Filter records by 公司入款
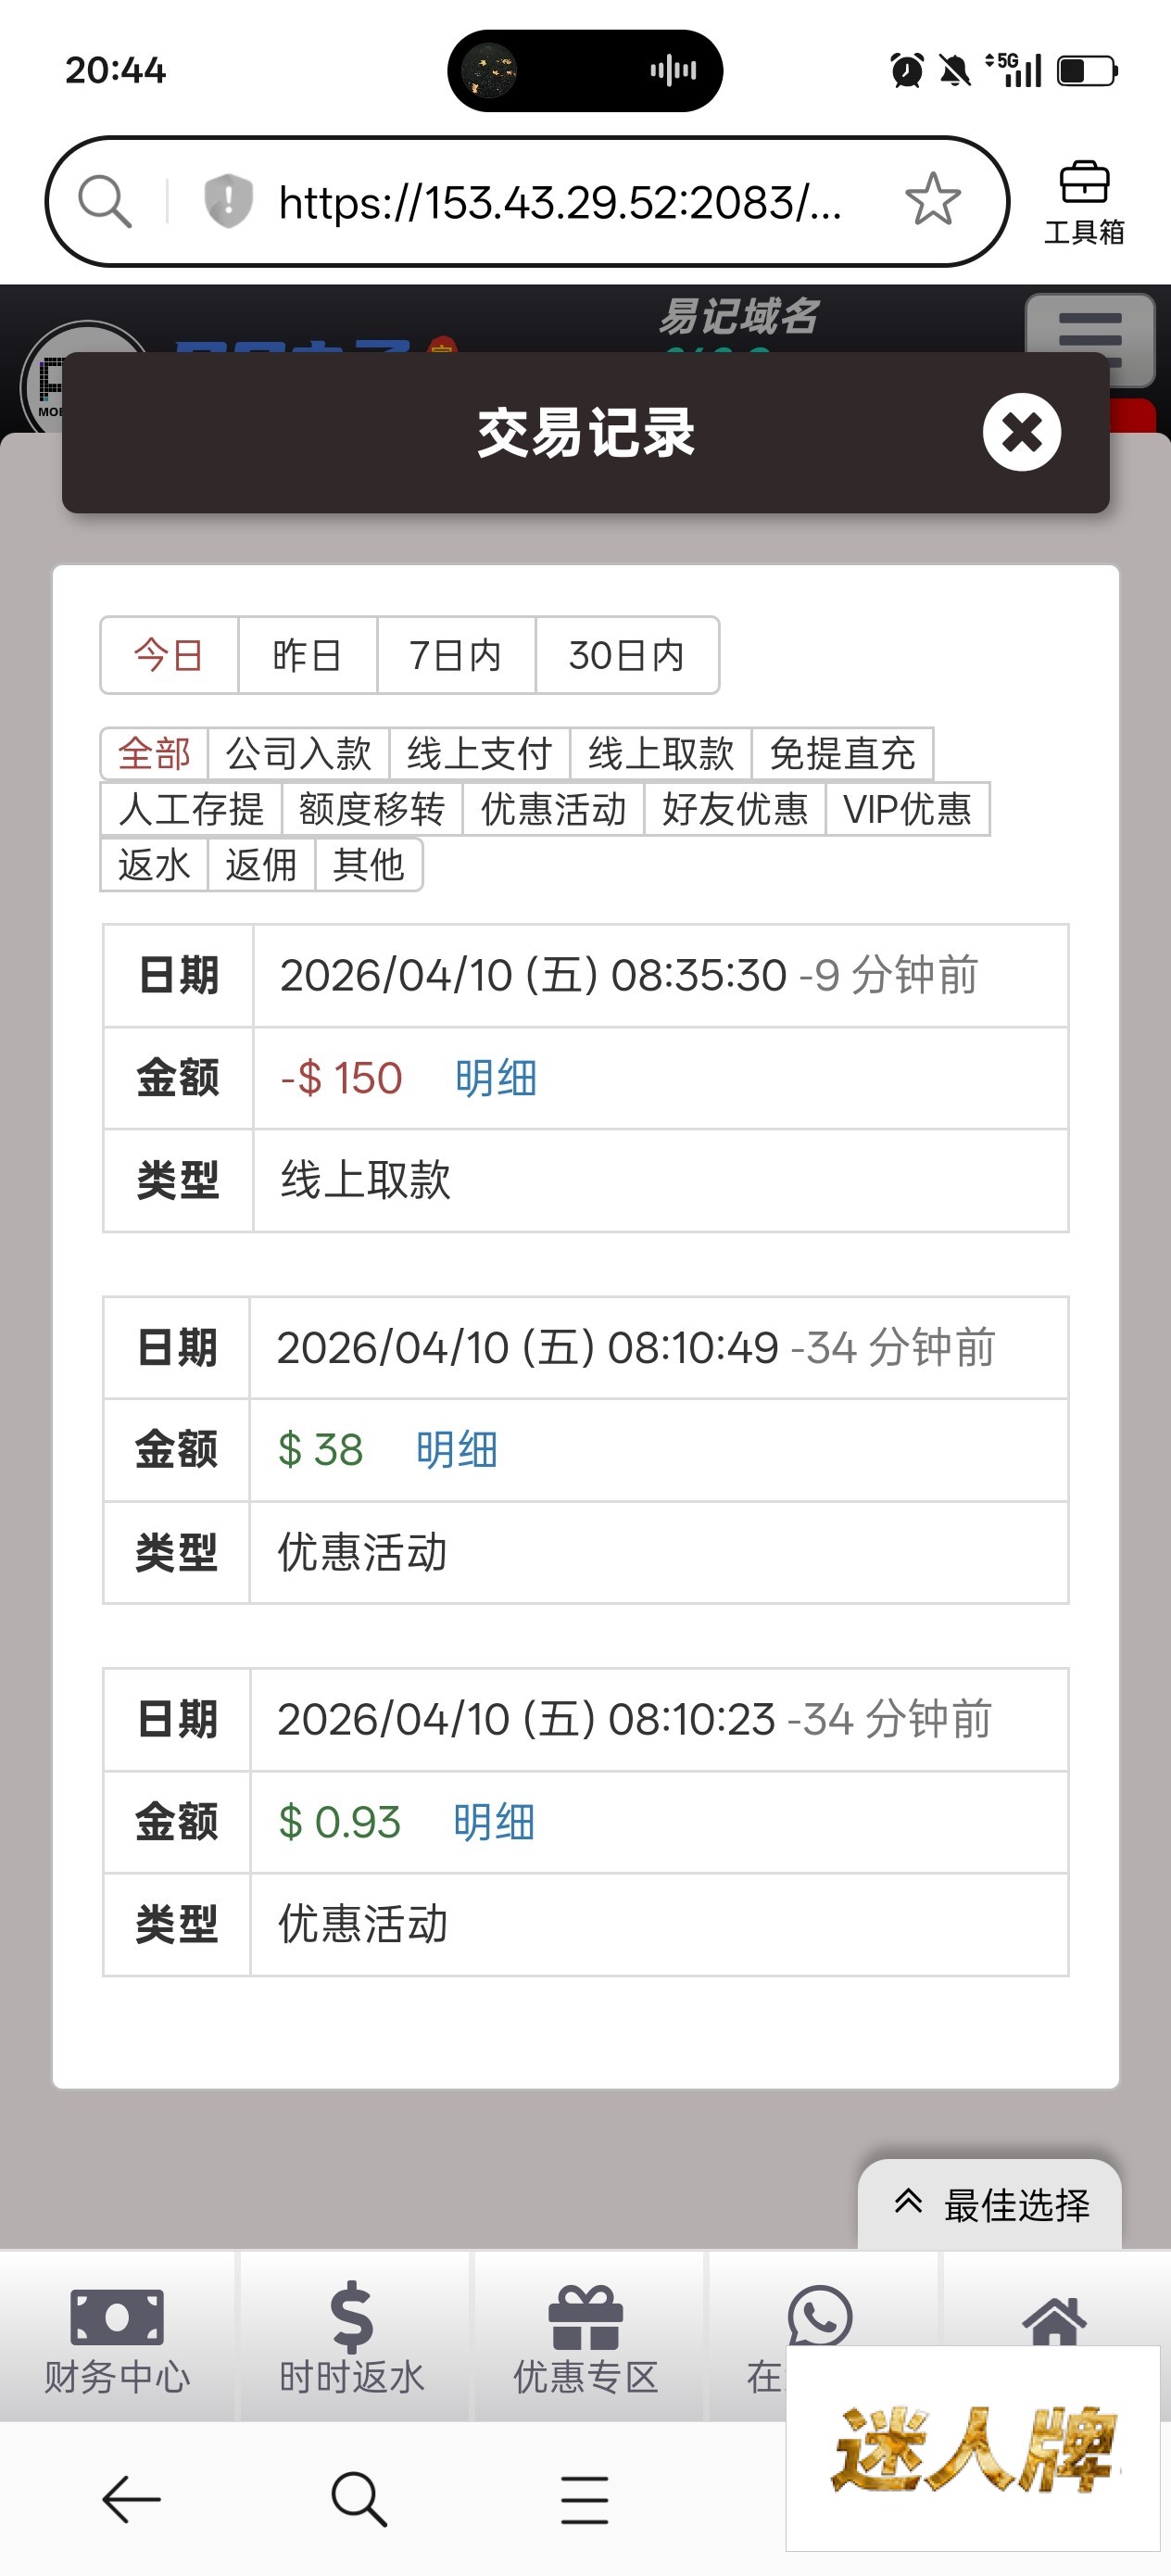The width and height of the screenshot is (1171, 2576). point(298,754)
